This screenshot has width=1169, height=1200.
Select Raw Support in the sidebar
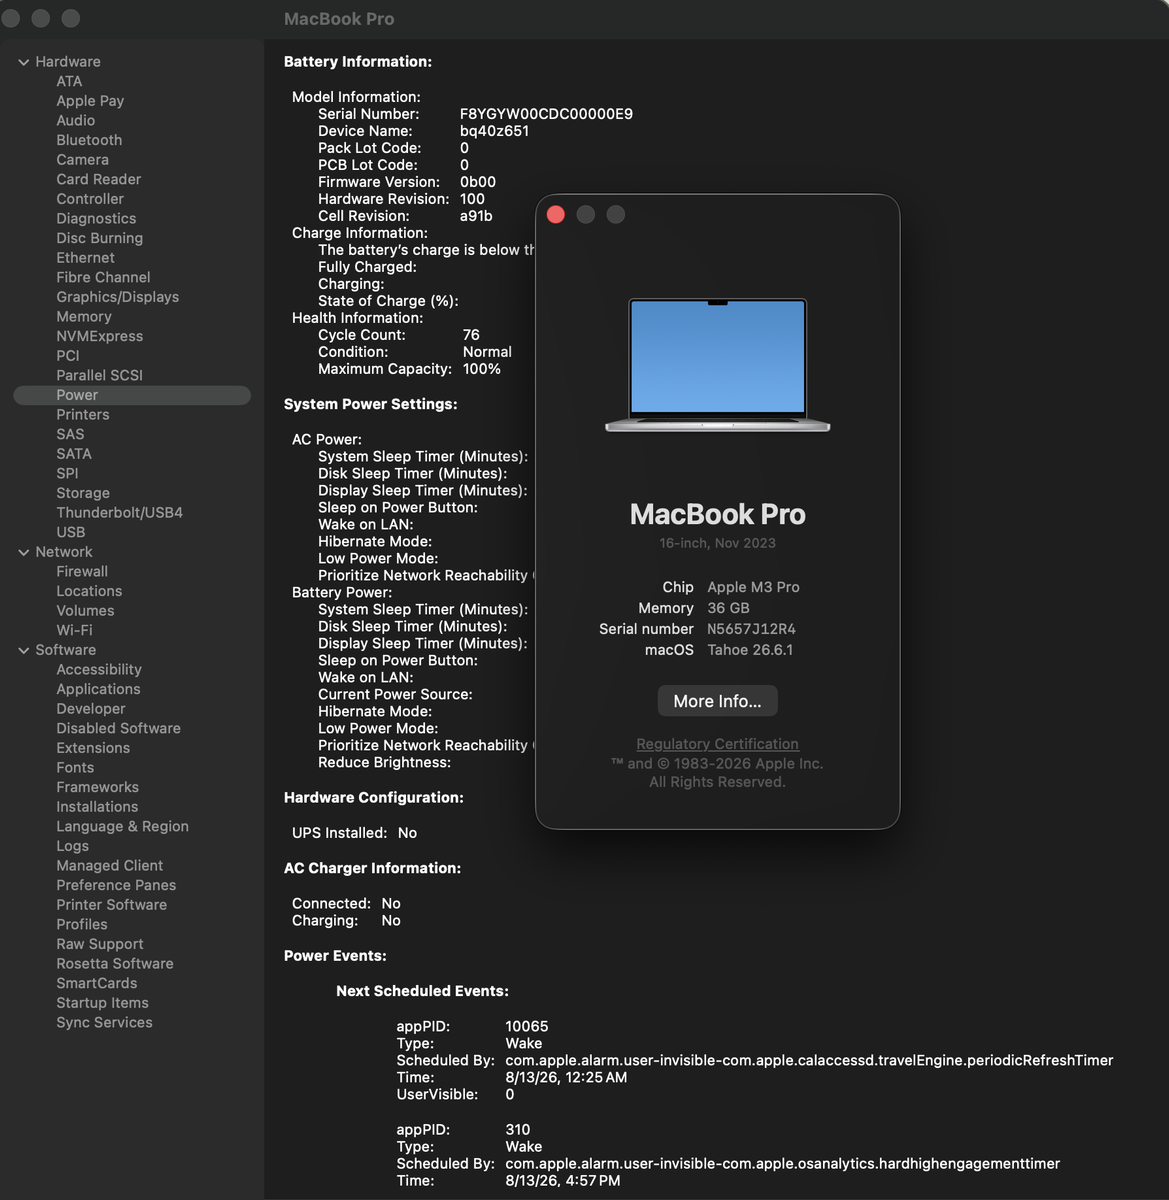pos(100,944)
